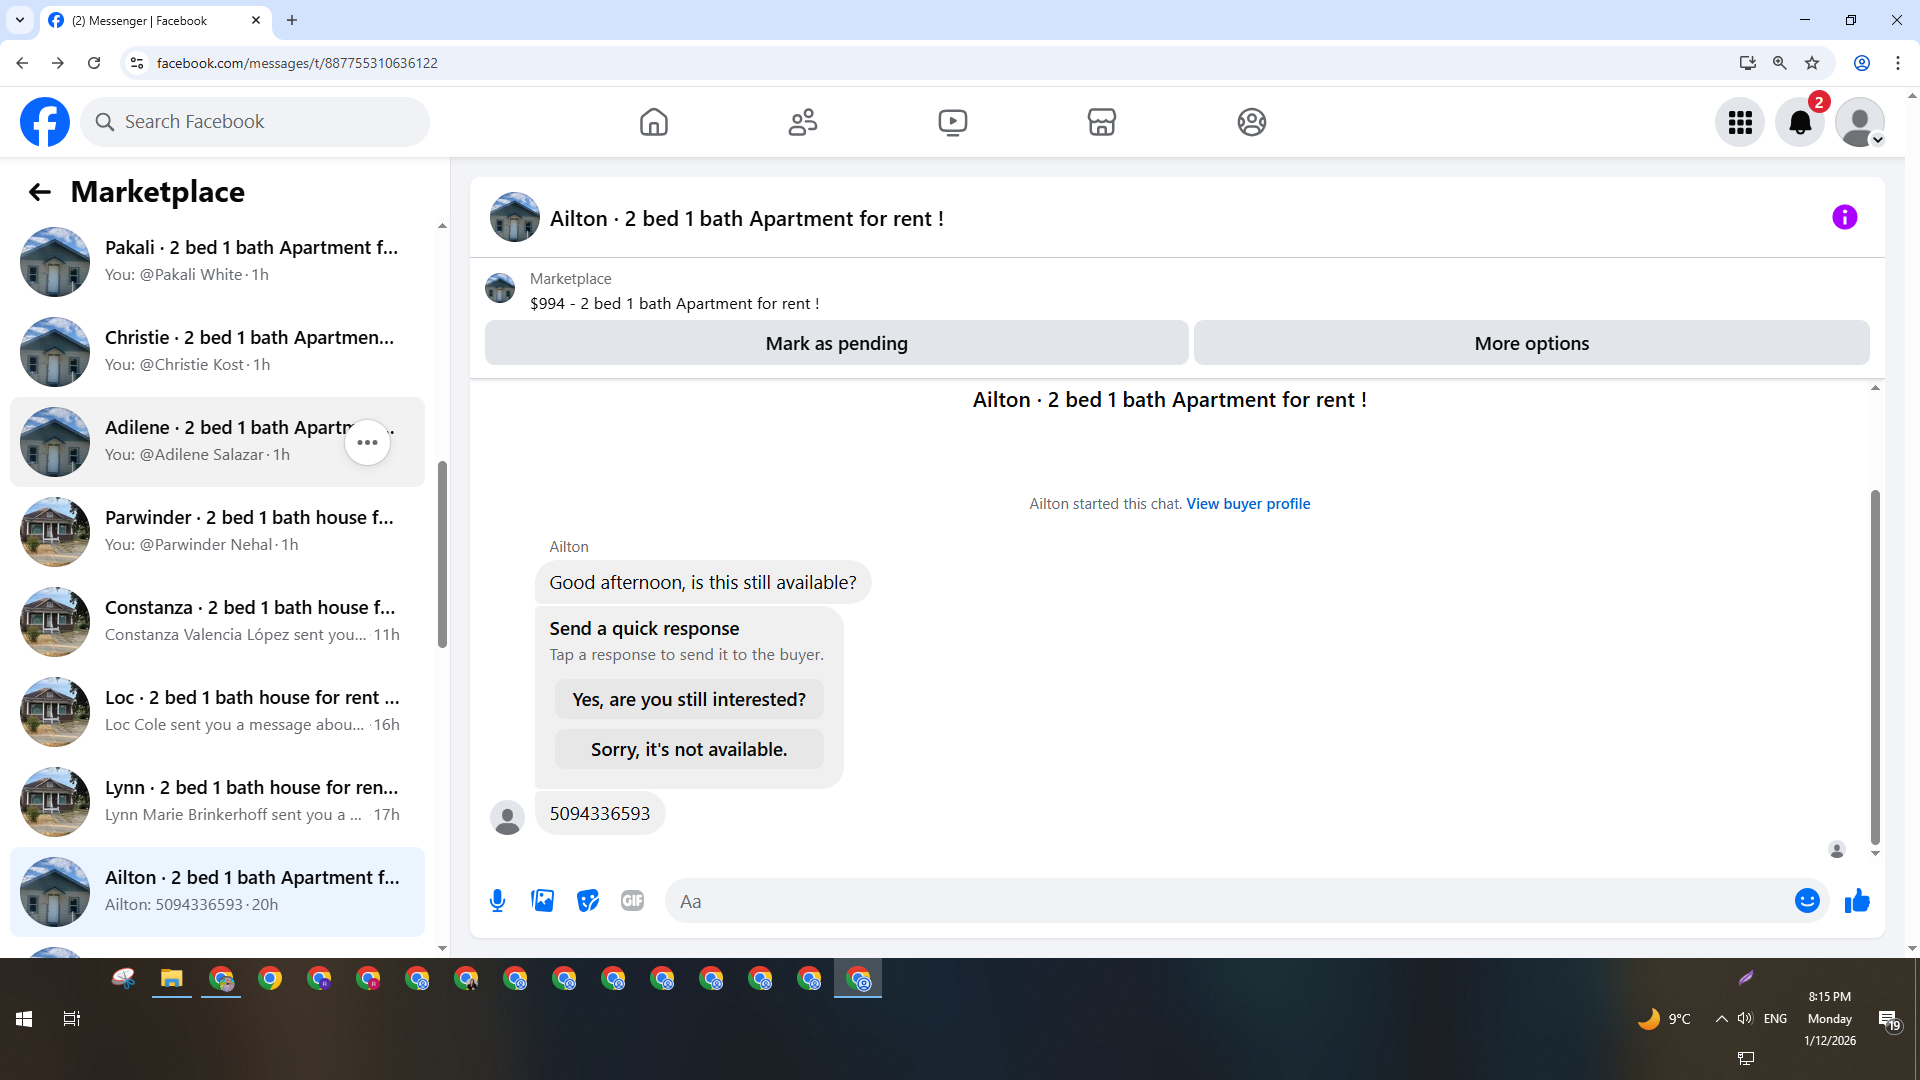
Task: Open the sticker picker icon
Action: [x=588, y=901]
